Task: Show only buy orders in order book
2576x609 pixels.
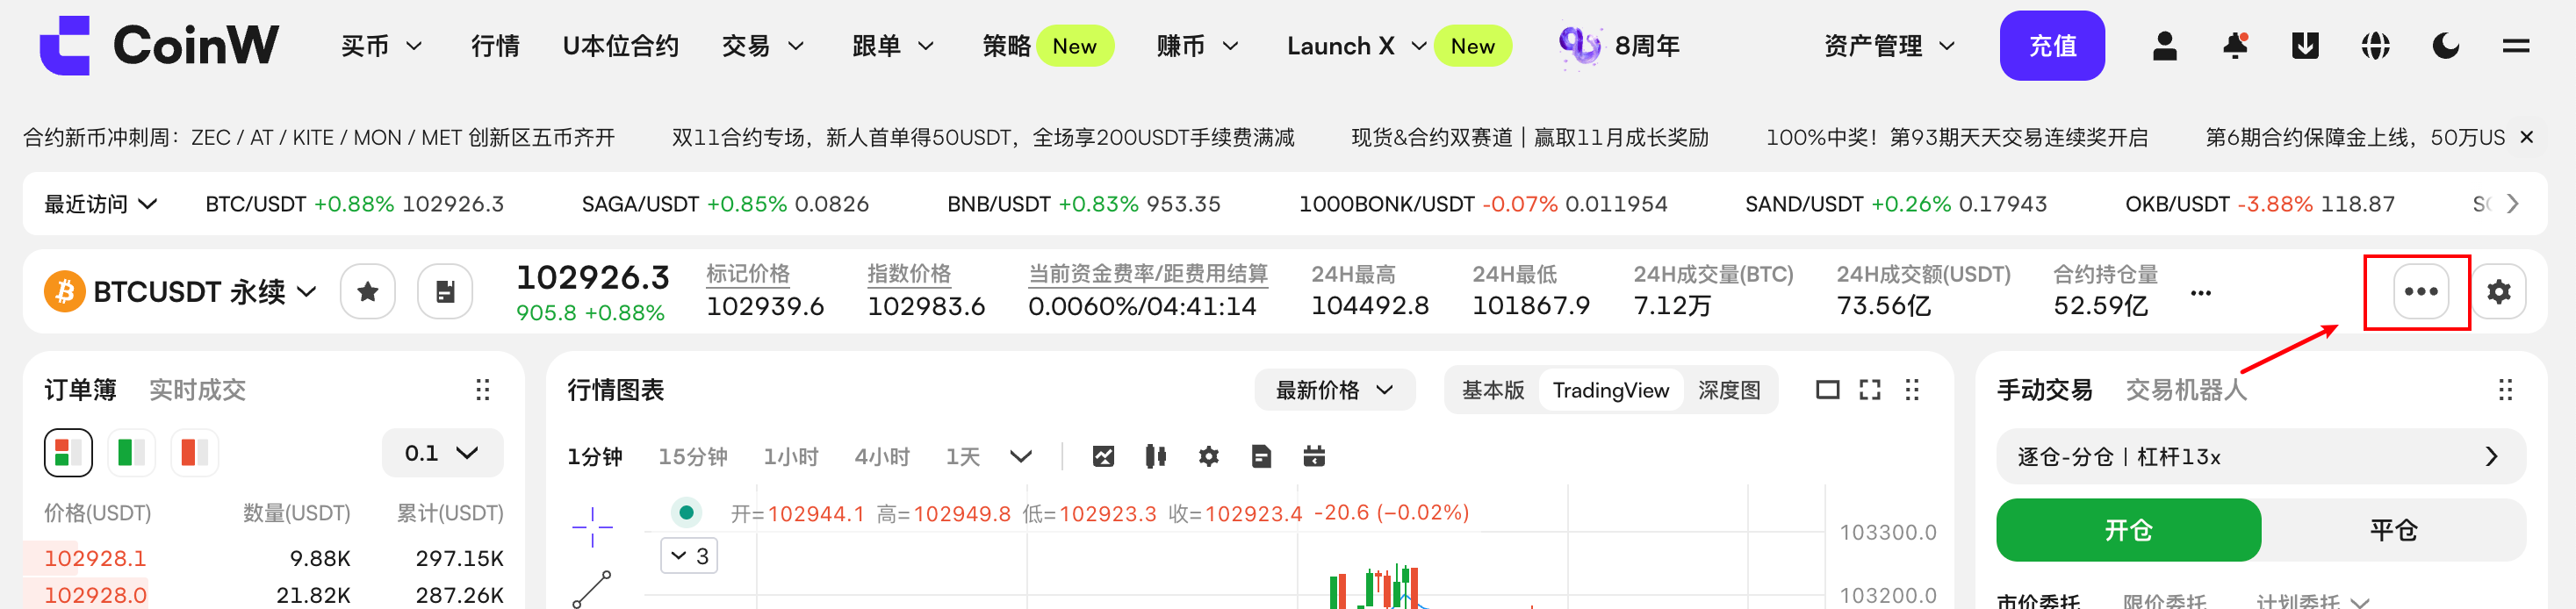Action: (x=131, y=453)
